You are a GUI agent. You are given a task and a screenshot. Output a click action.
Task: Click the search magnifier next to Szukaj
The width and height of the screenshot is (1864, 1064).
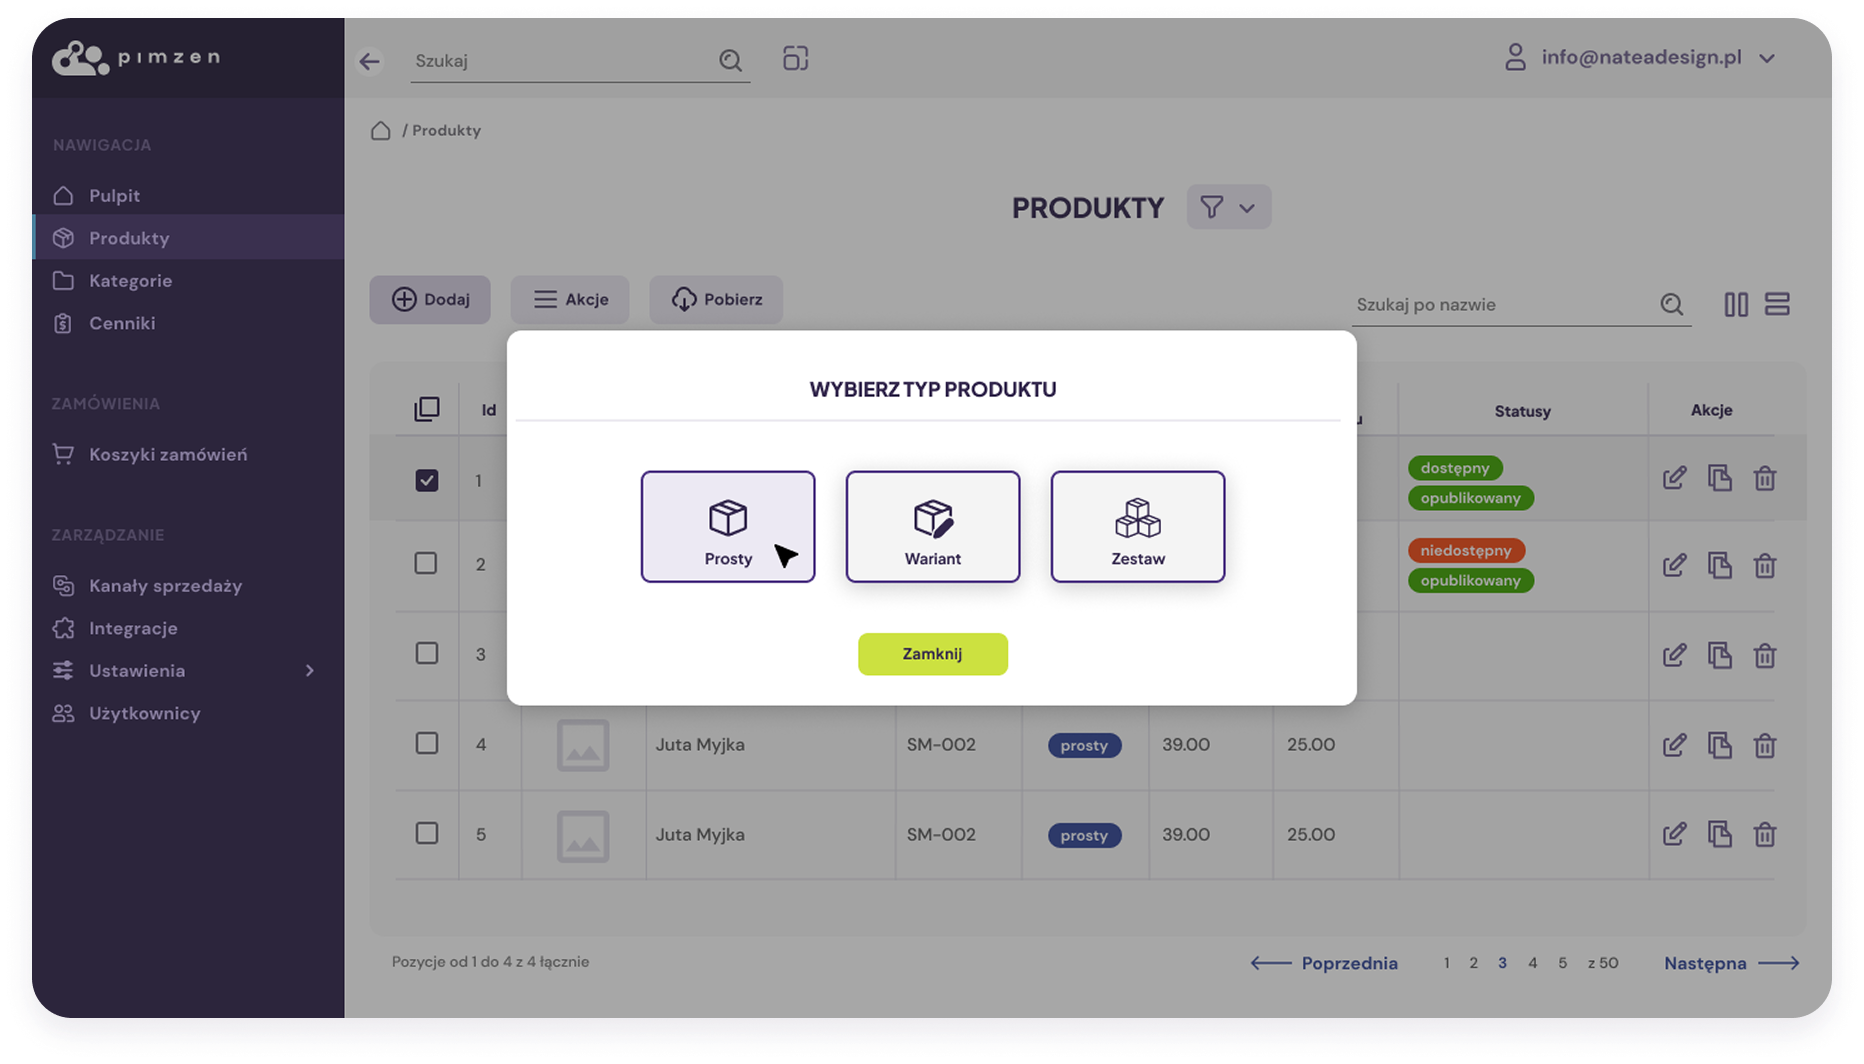pyautogui.click(x=731, y=61)
